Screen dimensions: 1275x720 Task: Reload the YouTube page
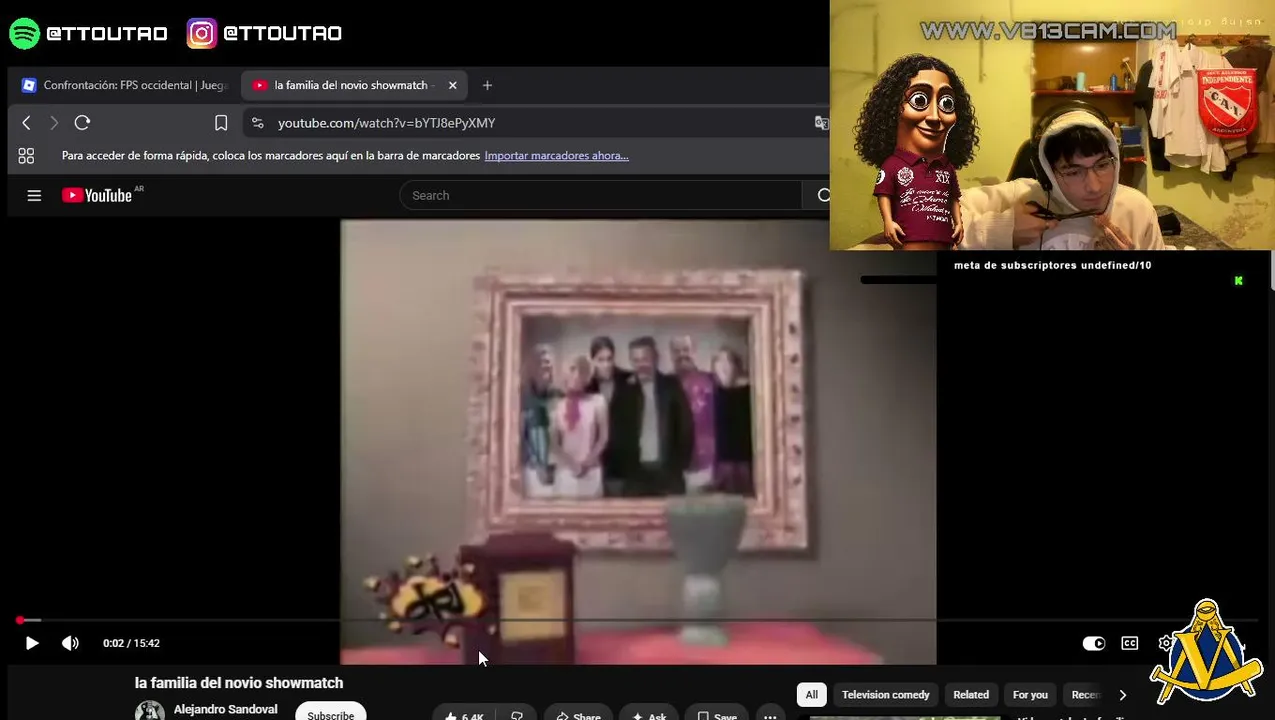82,123
